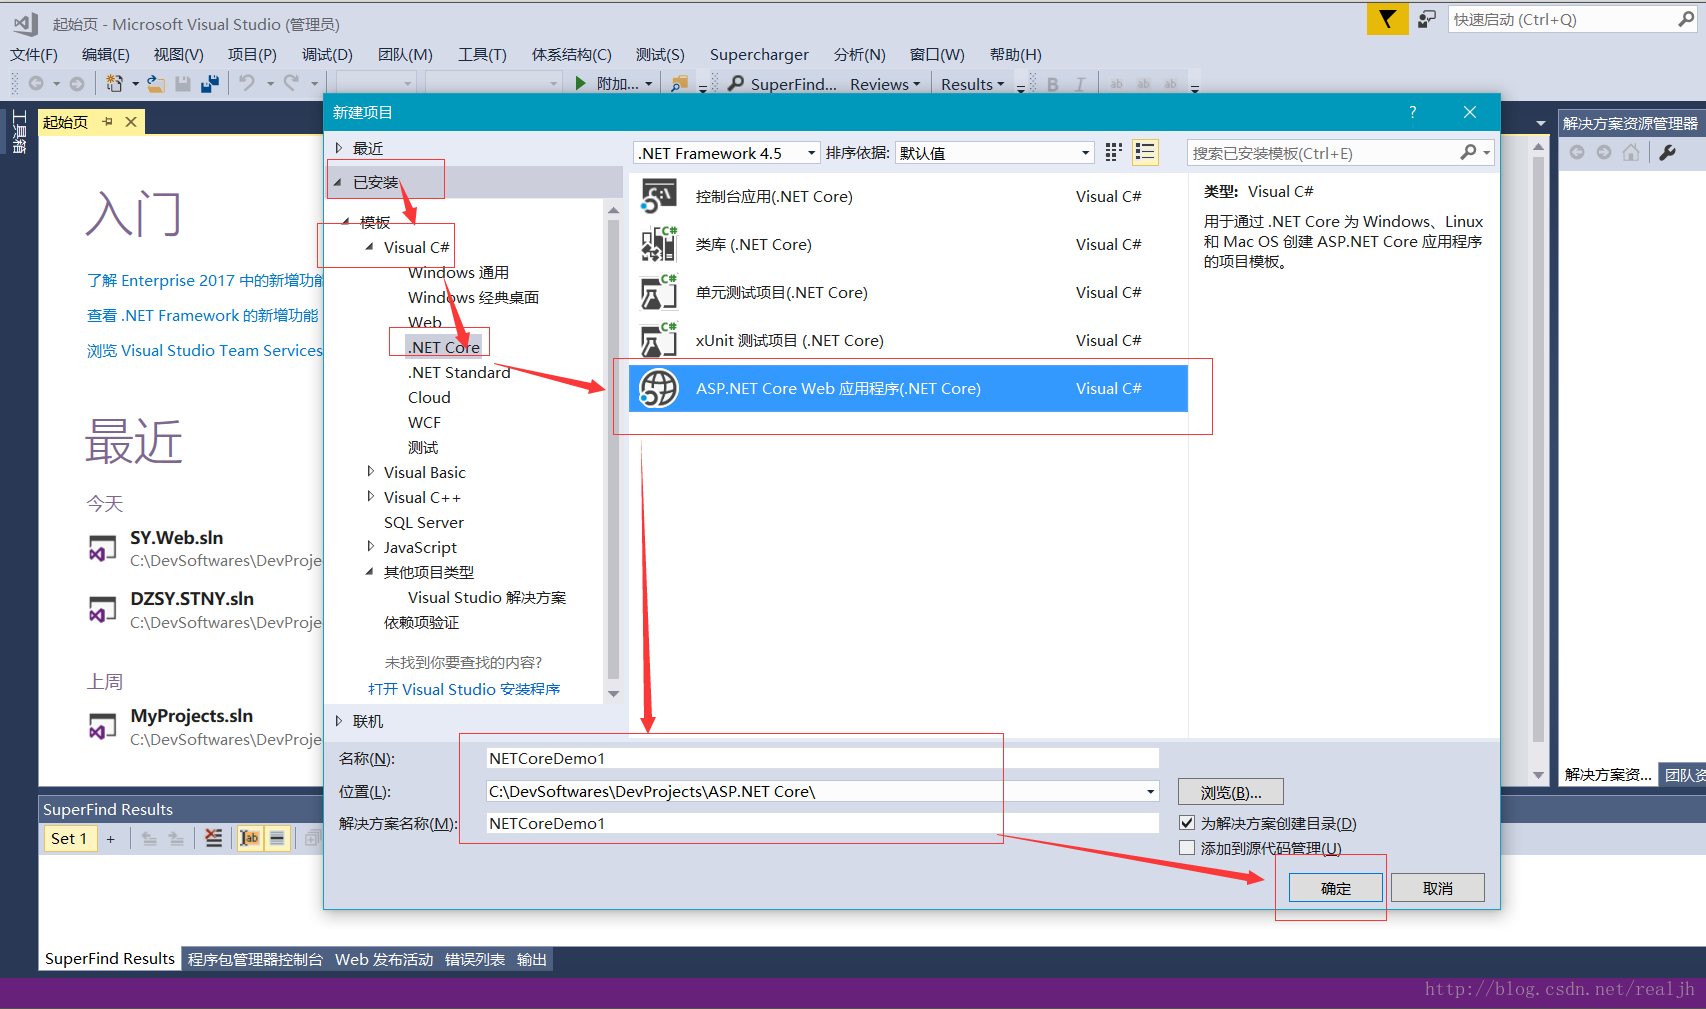The height and width of the screenshot is (1009, 1706).
Task: Click the find in files toolbar icon
Action: (679, 84)
